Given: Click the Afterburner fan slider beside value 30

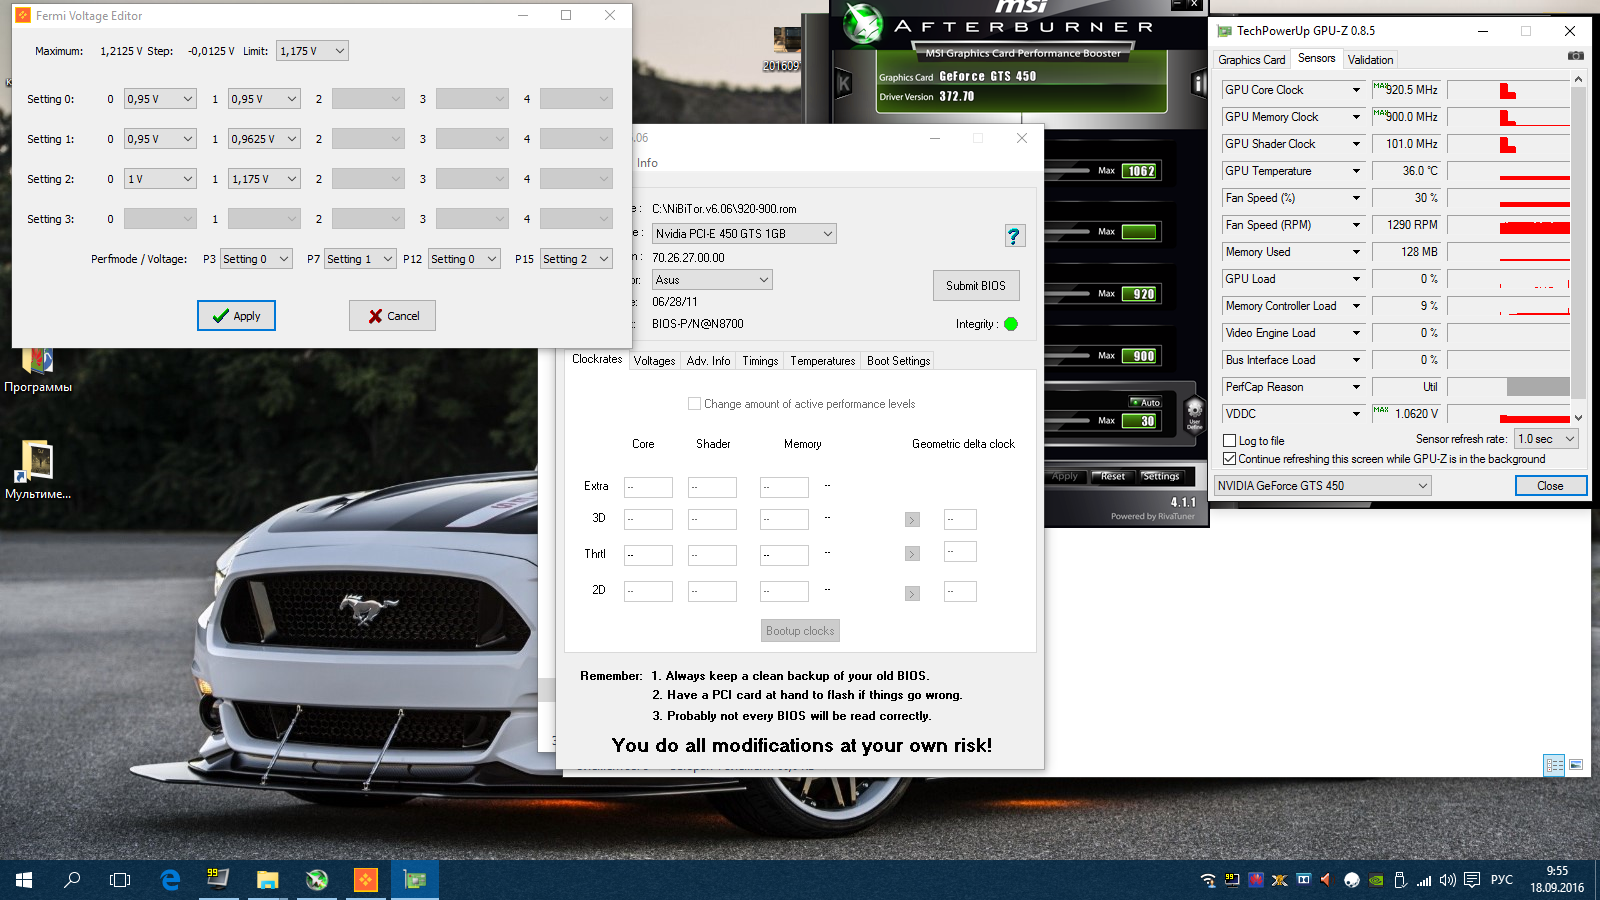Looking at the screenshot, I should click(x=1066, y=421).
